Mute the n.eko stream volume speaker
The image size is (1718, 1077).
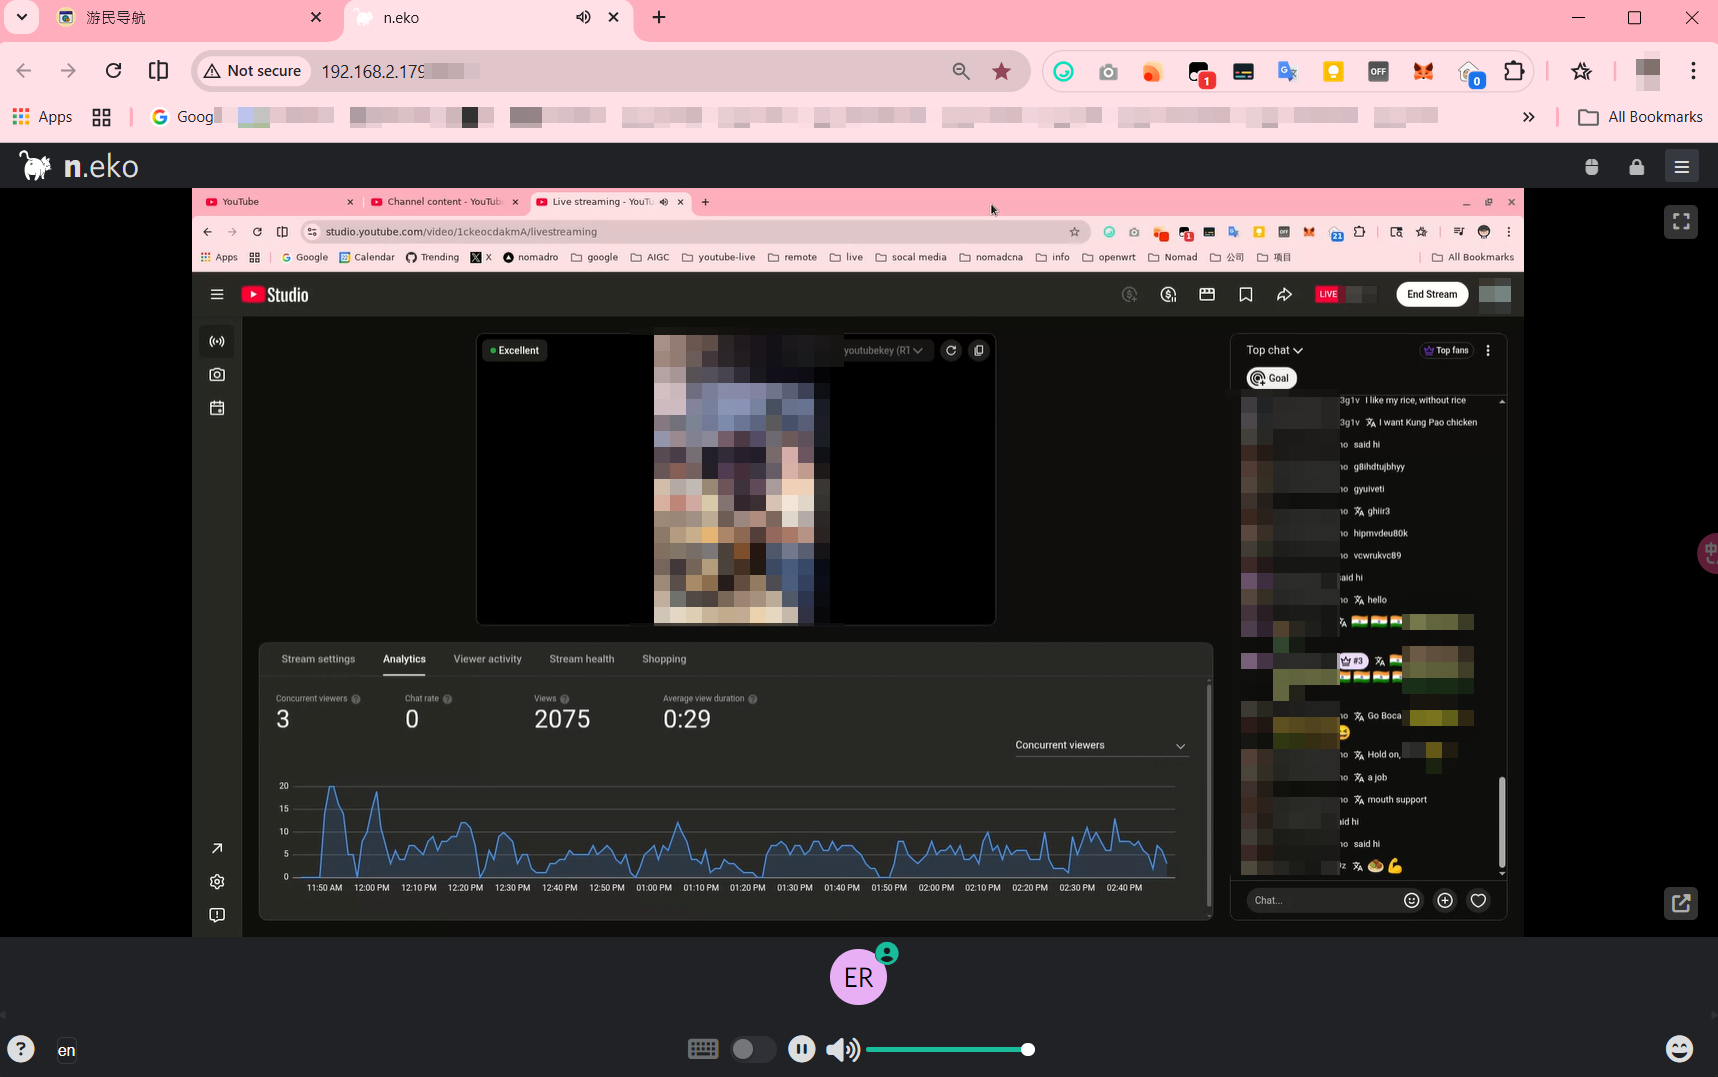pos(842,1049)
